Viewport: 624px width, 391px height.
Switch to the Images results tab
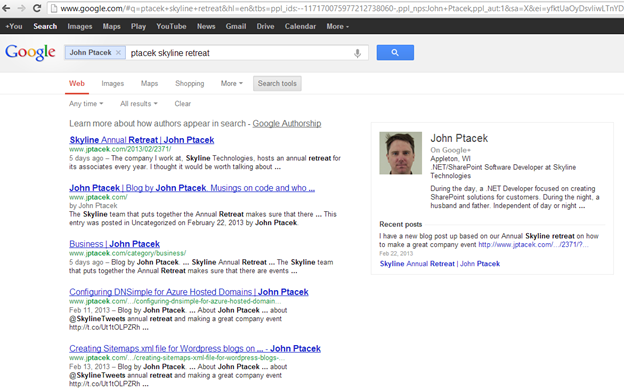pos(113,84)
